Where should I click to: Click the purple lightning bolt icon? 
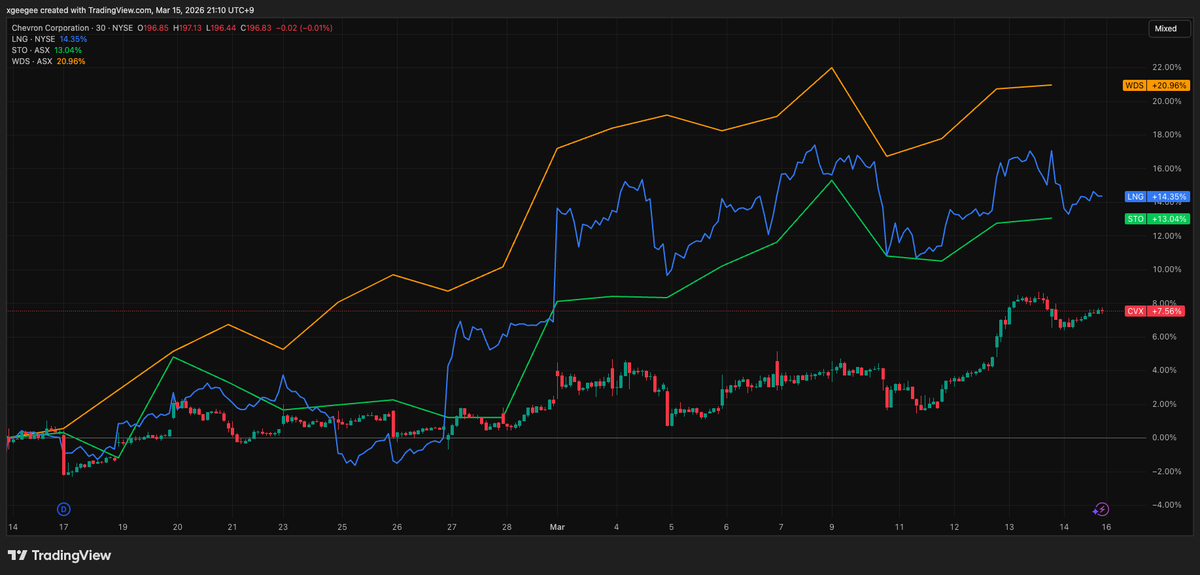[x=1102, y=509]
